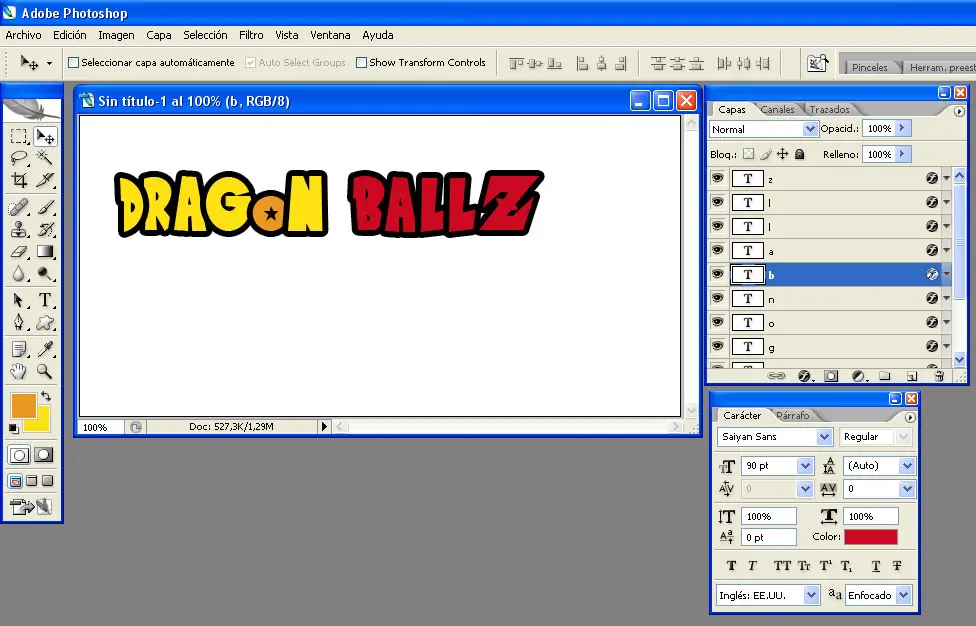Select the Clone Stamp tool
976x626 pixels.
point(19,229)
